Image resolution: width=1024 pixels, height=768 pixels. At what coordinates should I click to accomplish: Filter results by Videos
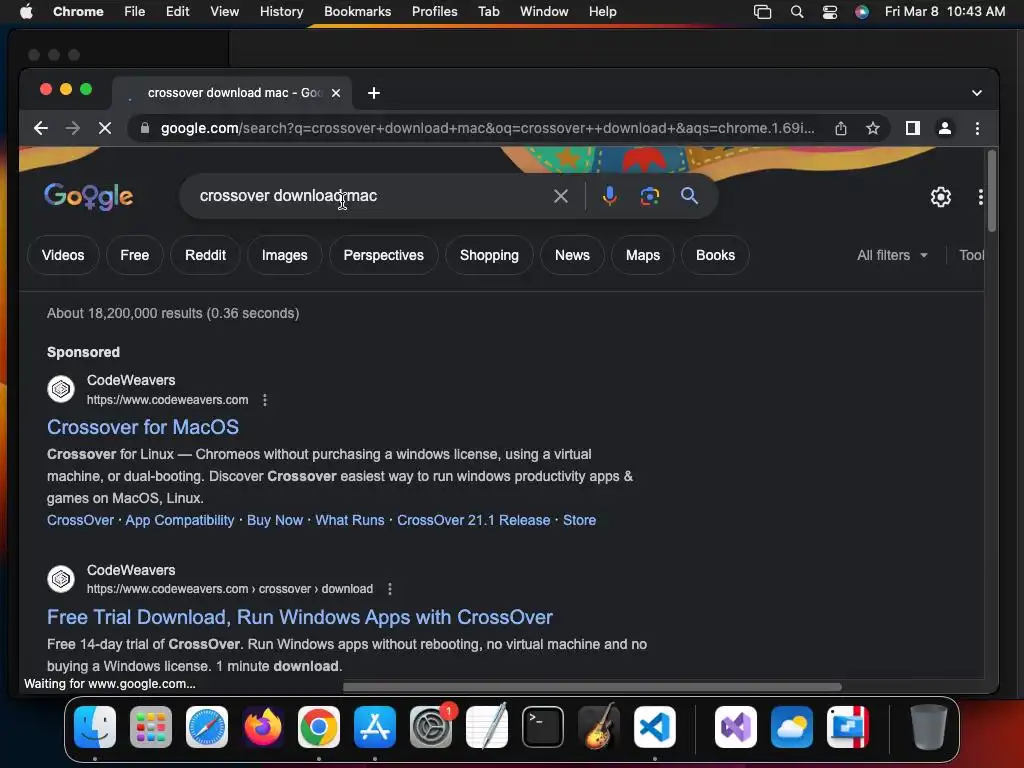[x=63, y=255]
